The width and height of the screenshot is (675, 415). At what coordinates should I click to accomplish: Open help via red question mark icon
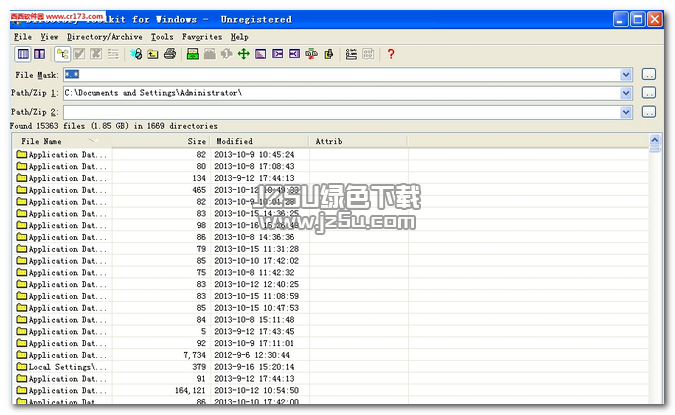(x=391, y=54)
